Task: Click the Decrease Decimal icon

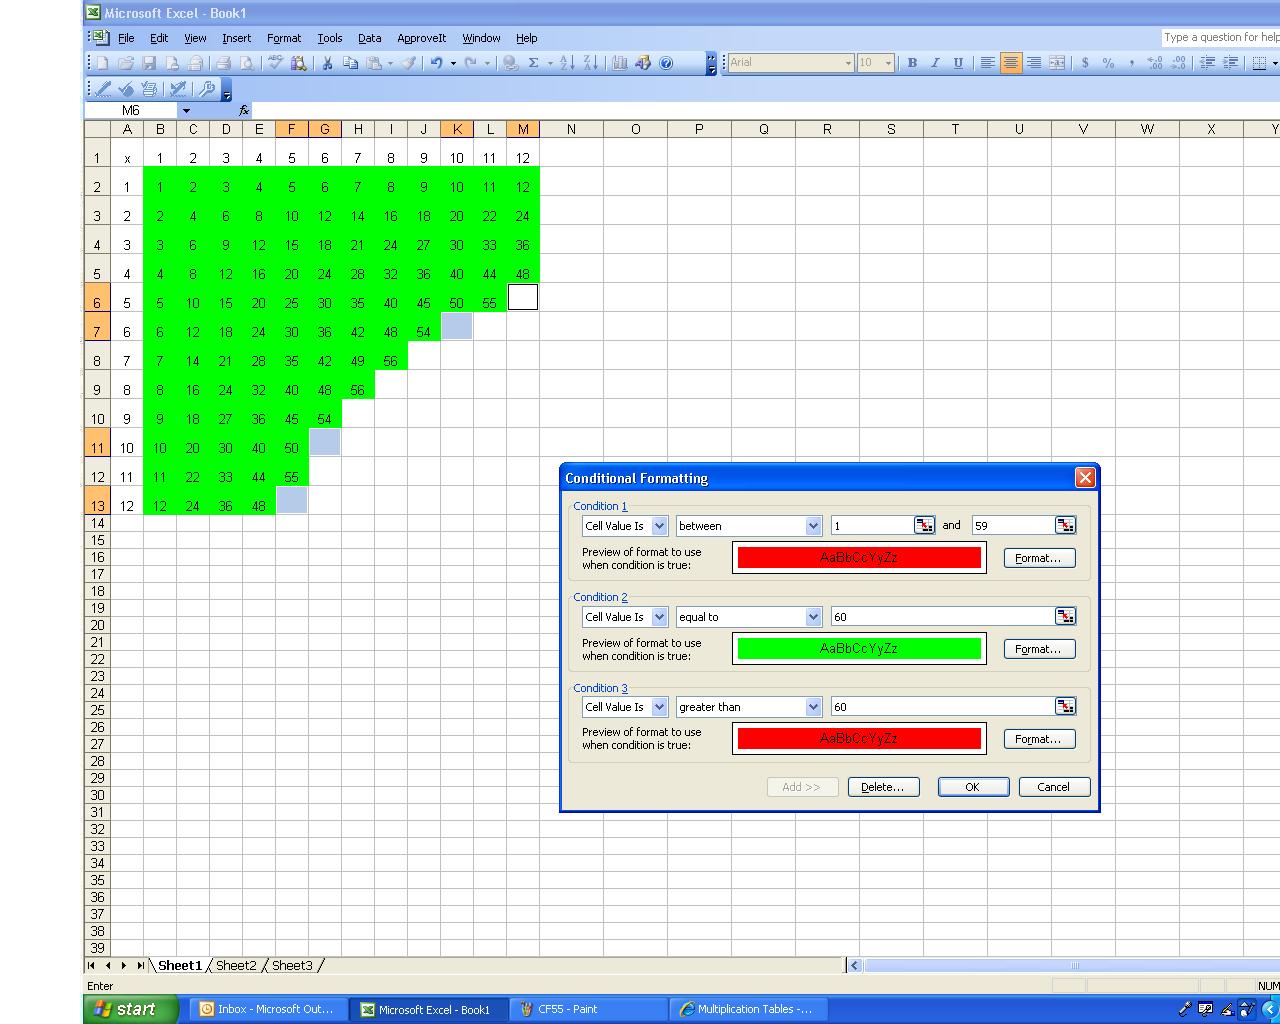Action: [1178, 63]
